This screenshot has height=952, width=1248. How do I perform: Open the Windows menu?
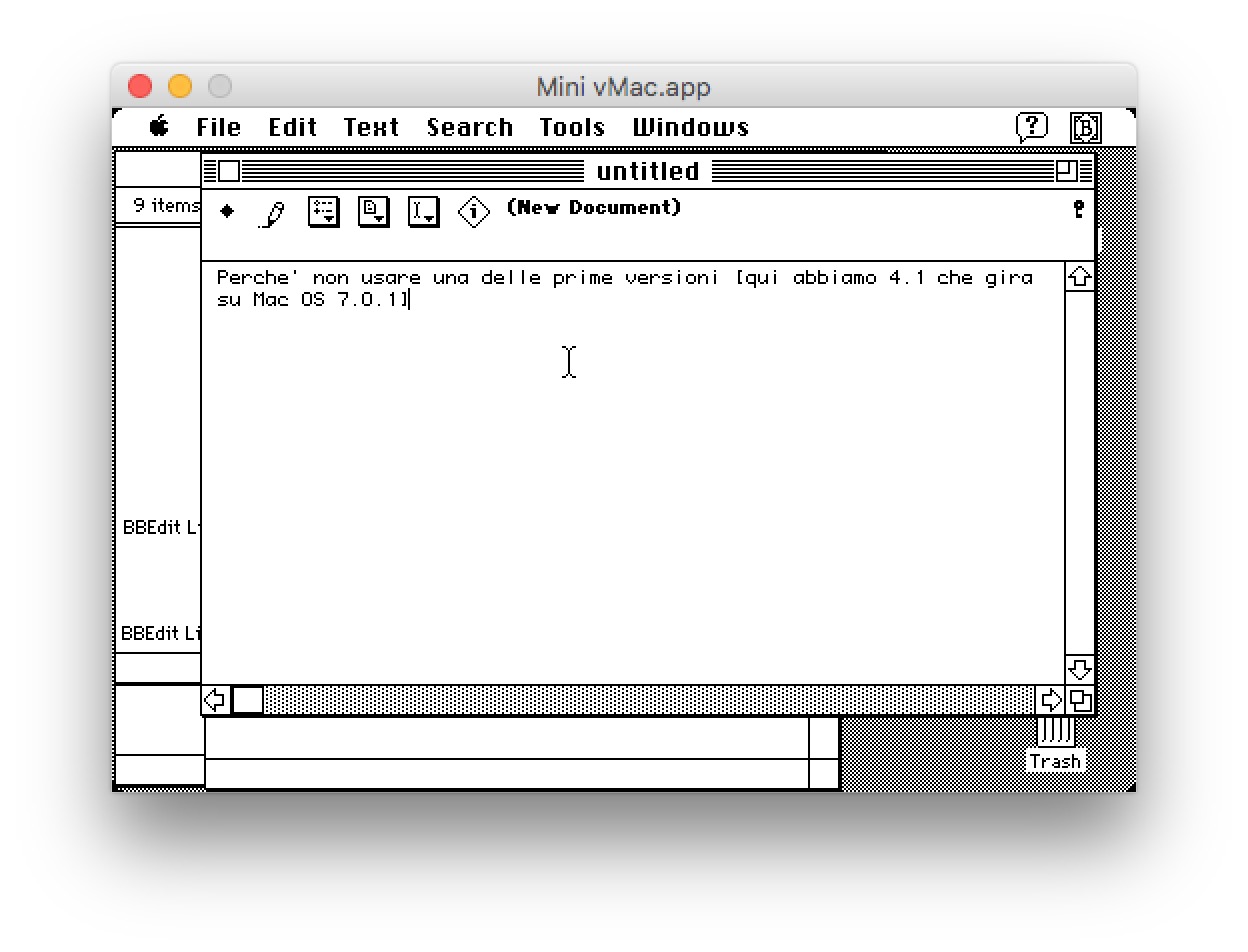pyautogui.click(x=691, y=128)
